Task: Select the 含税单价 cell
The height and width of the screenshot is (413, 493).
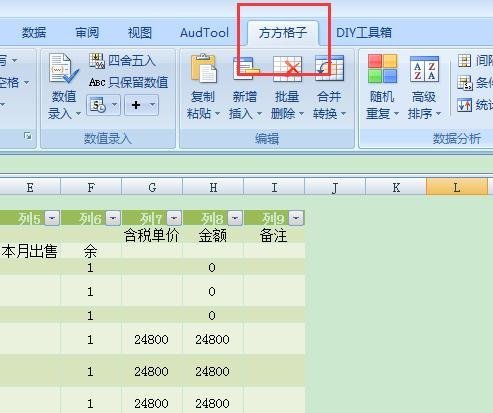Action: (x=152, y=235)
